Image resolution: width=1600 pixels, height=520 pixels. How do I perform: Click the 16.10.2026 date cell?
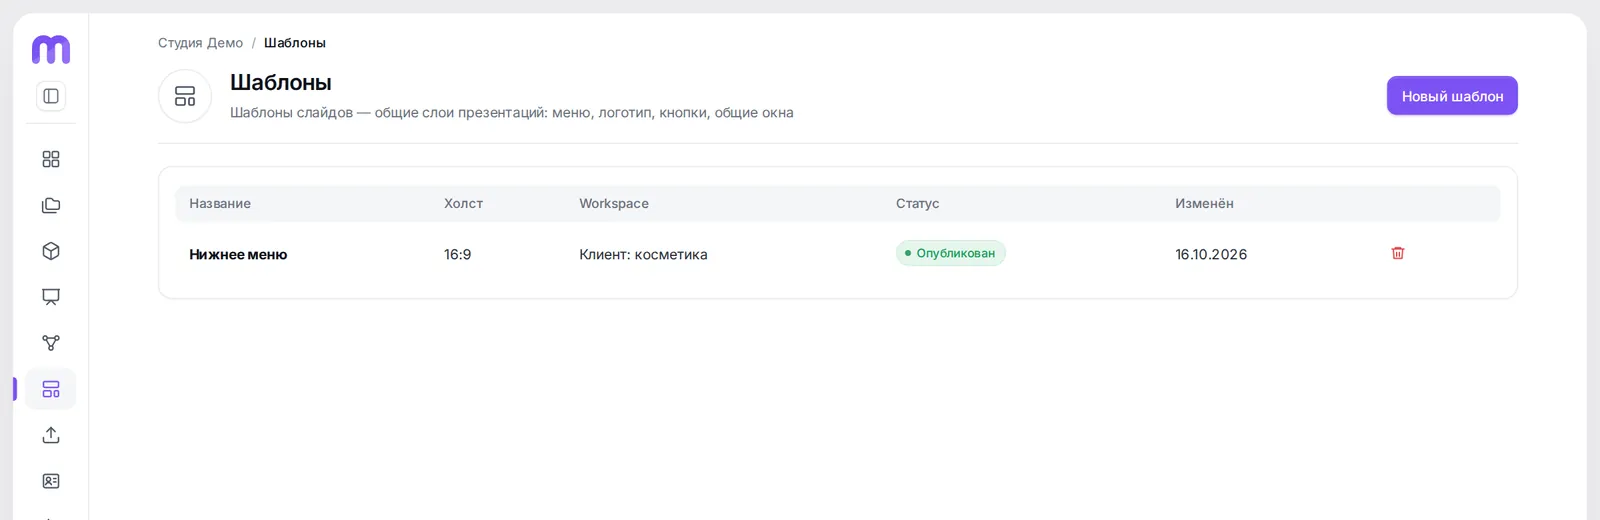(1211, 254)
